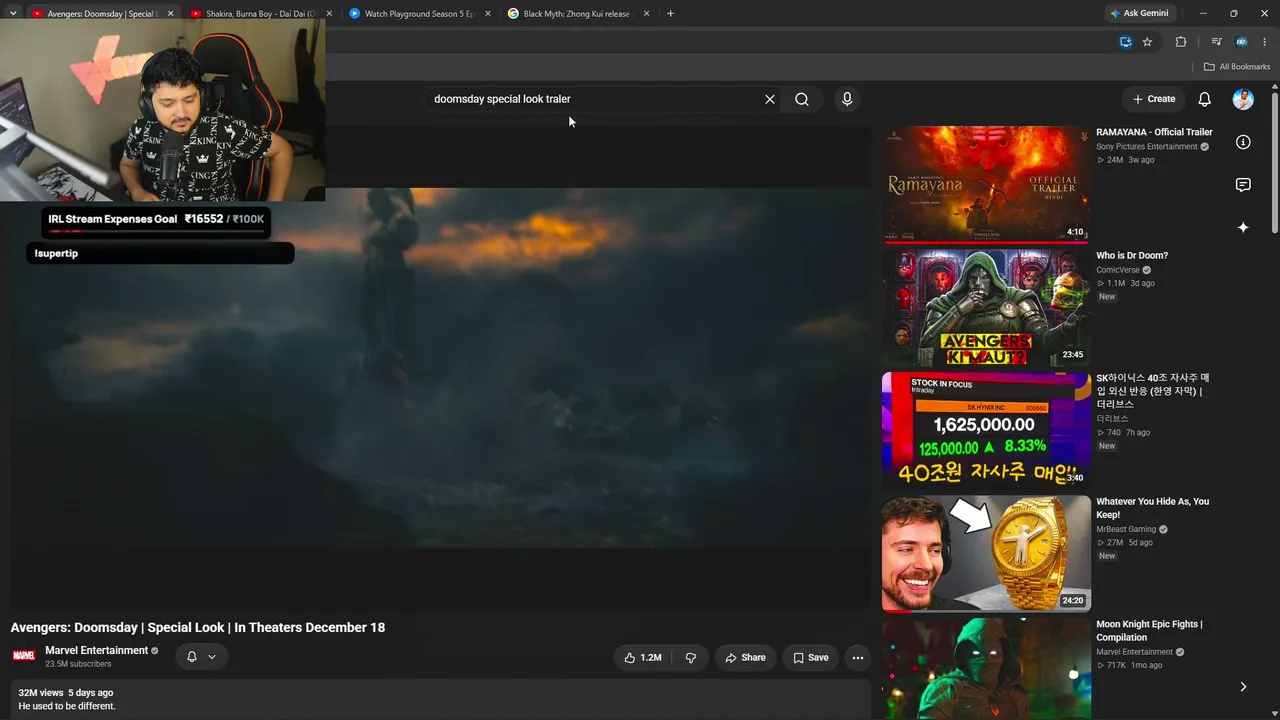Open YouTube notifications bell
The width and height of the screenshot is (1280, 720).
(x=1204, y=99)
